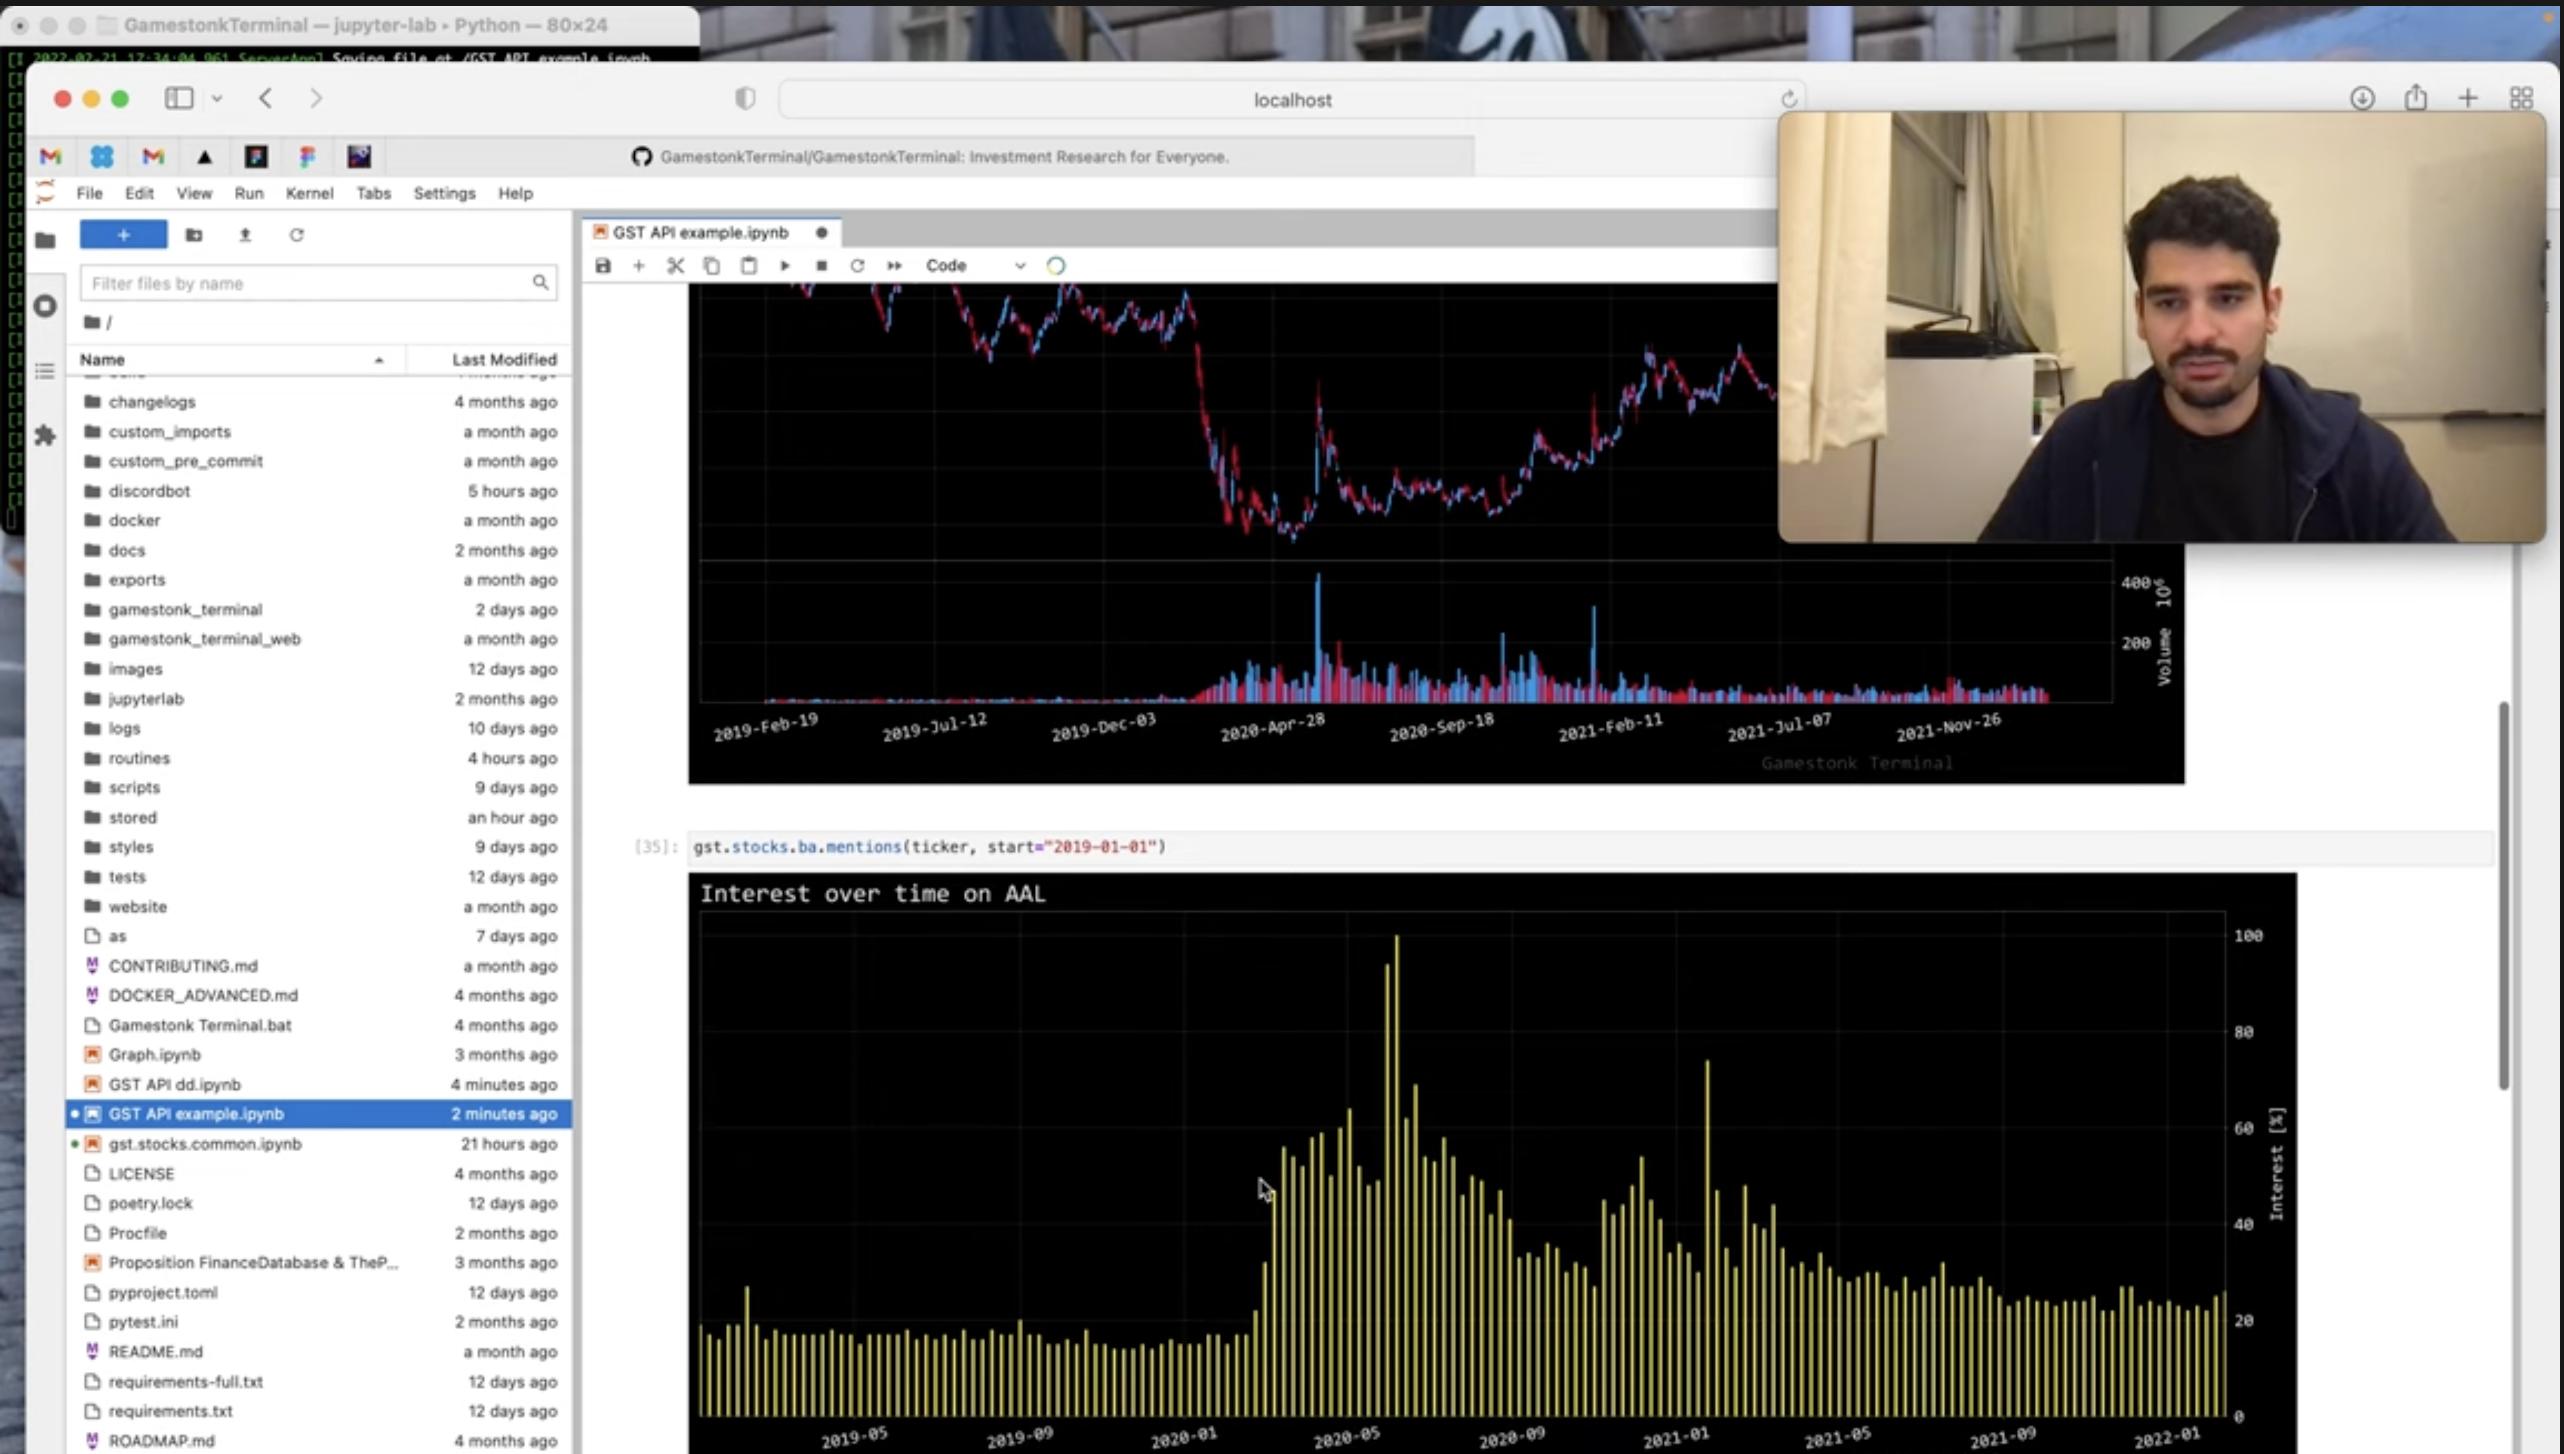Open the Running Terminals and Kernels sidebar icon
The image size is (2564, 1454).
coord(45,306)
